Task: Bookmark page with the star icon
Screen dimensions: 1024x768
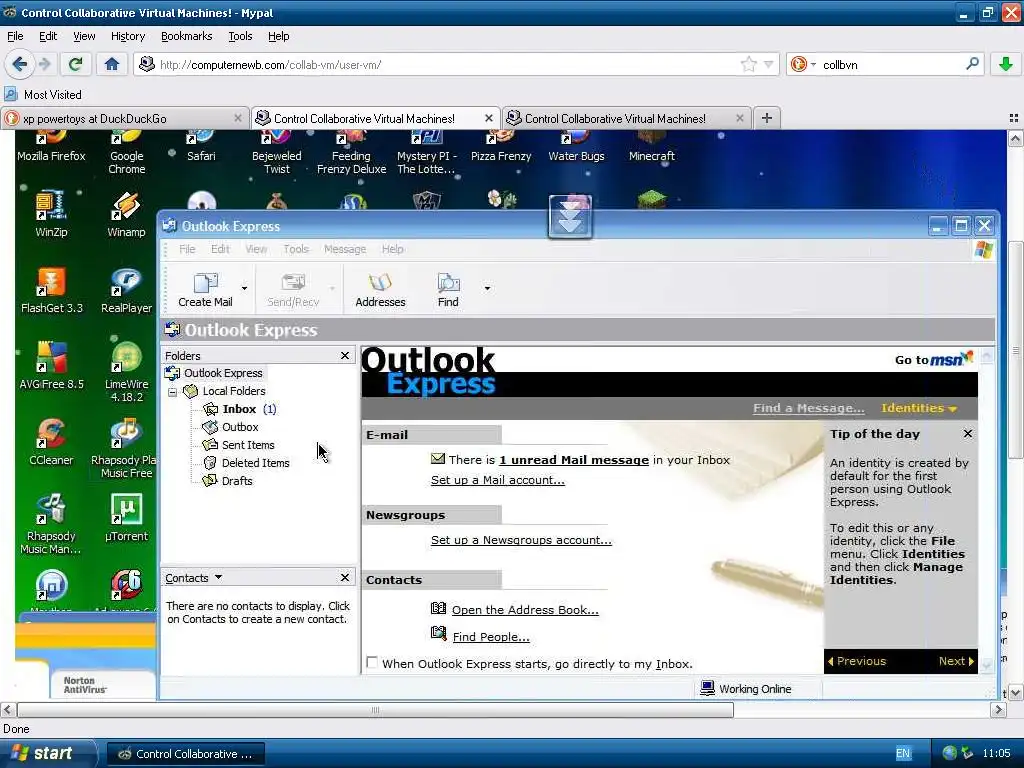Action: click(x=748, y=64)
